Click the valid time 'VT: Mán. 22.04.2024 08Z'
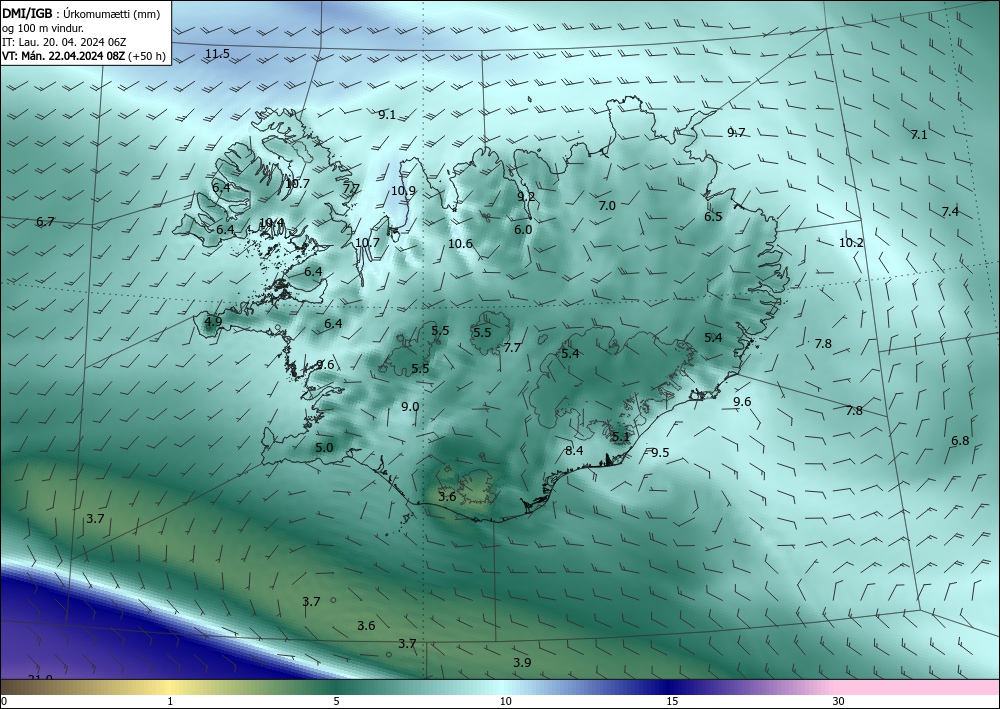1000x709 pixels. (x=64, y=56)
